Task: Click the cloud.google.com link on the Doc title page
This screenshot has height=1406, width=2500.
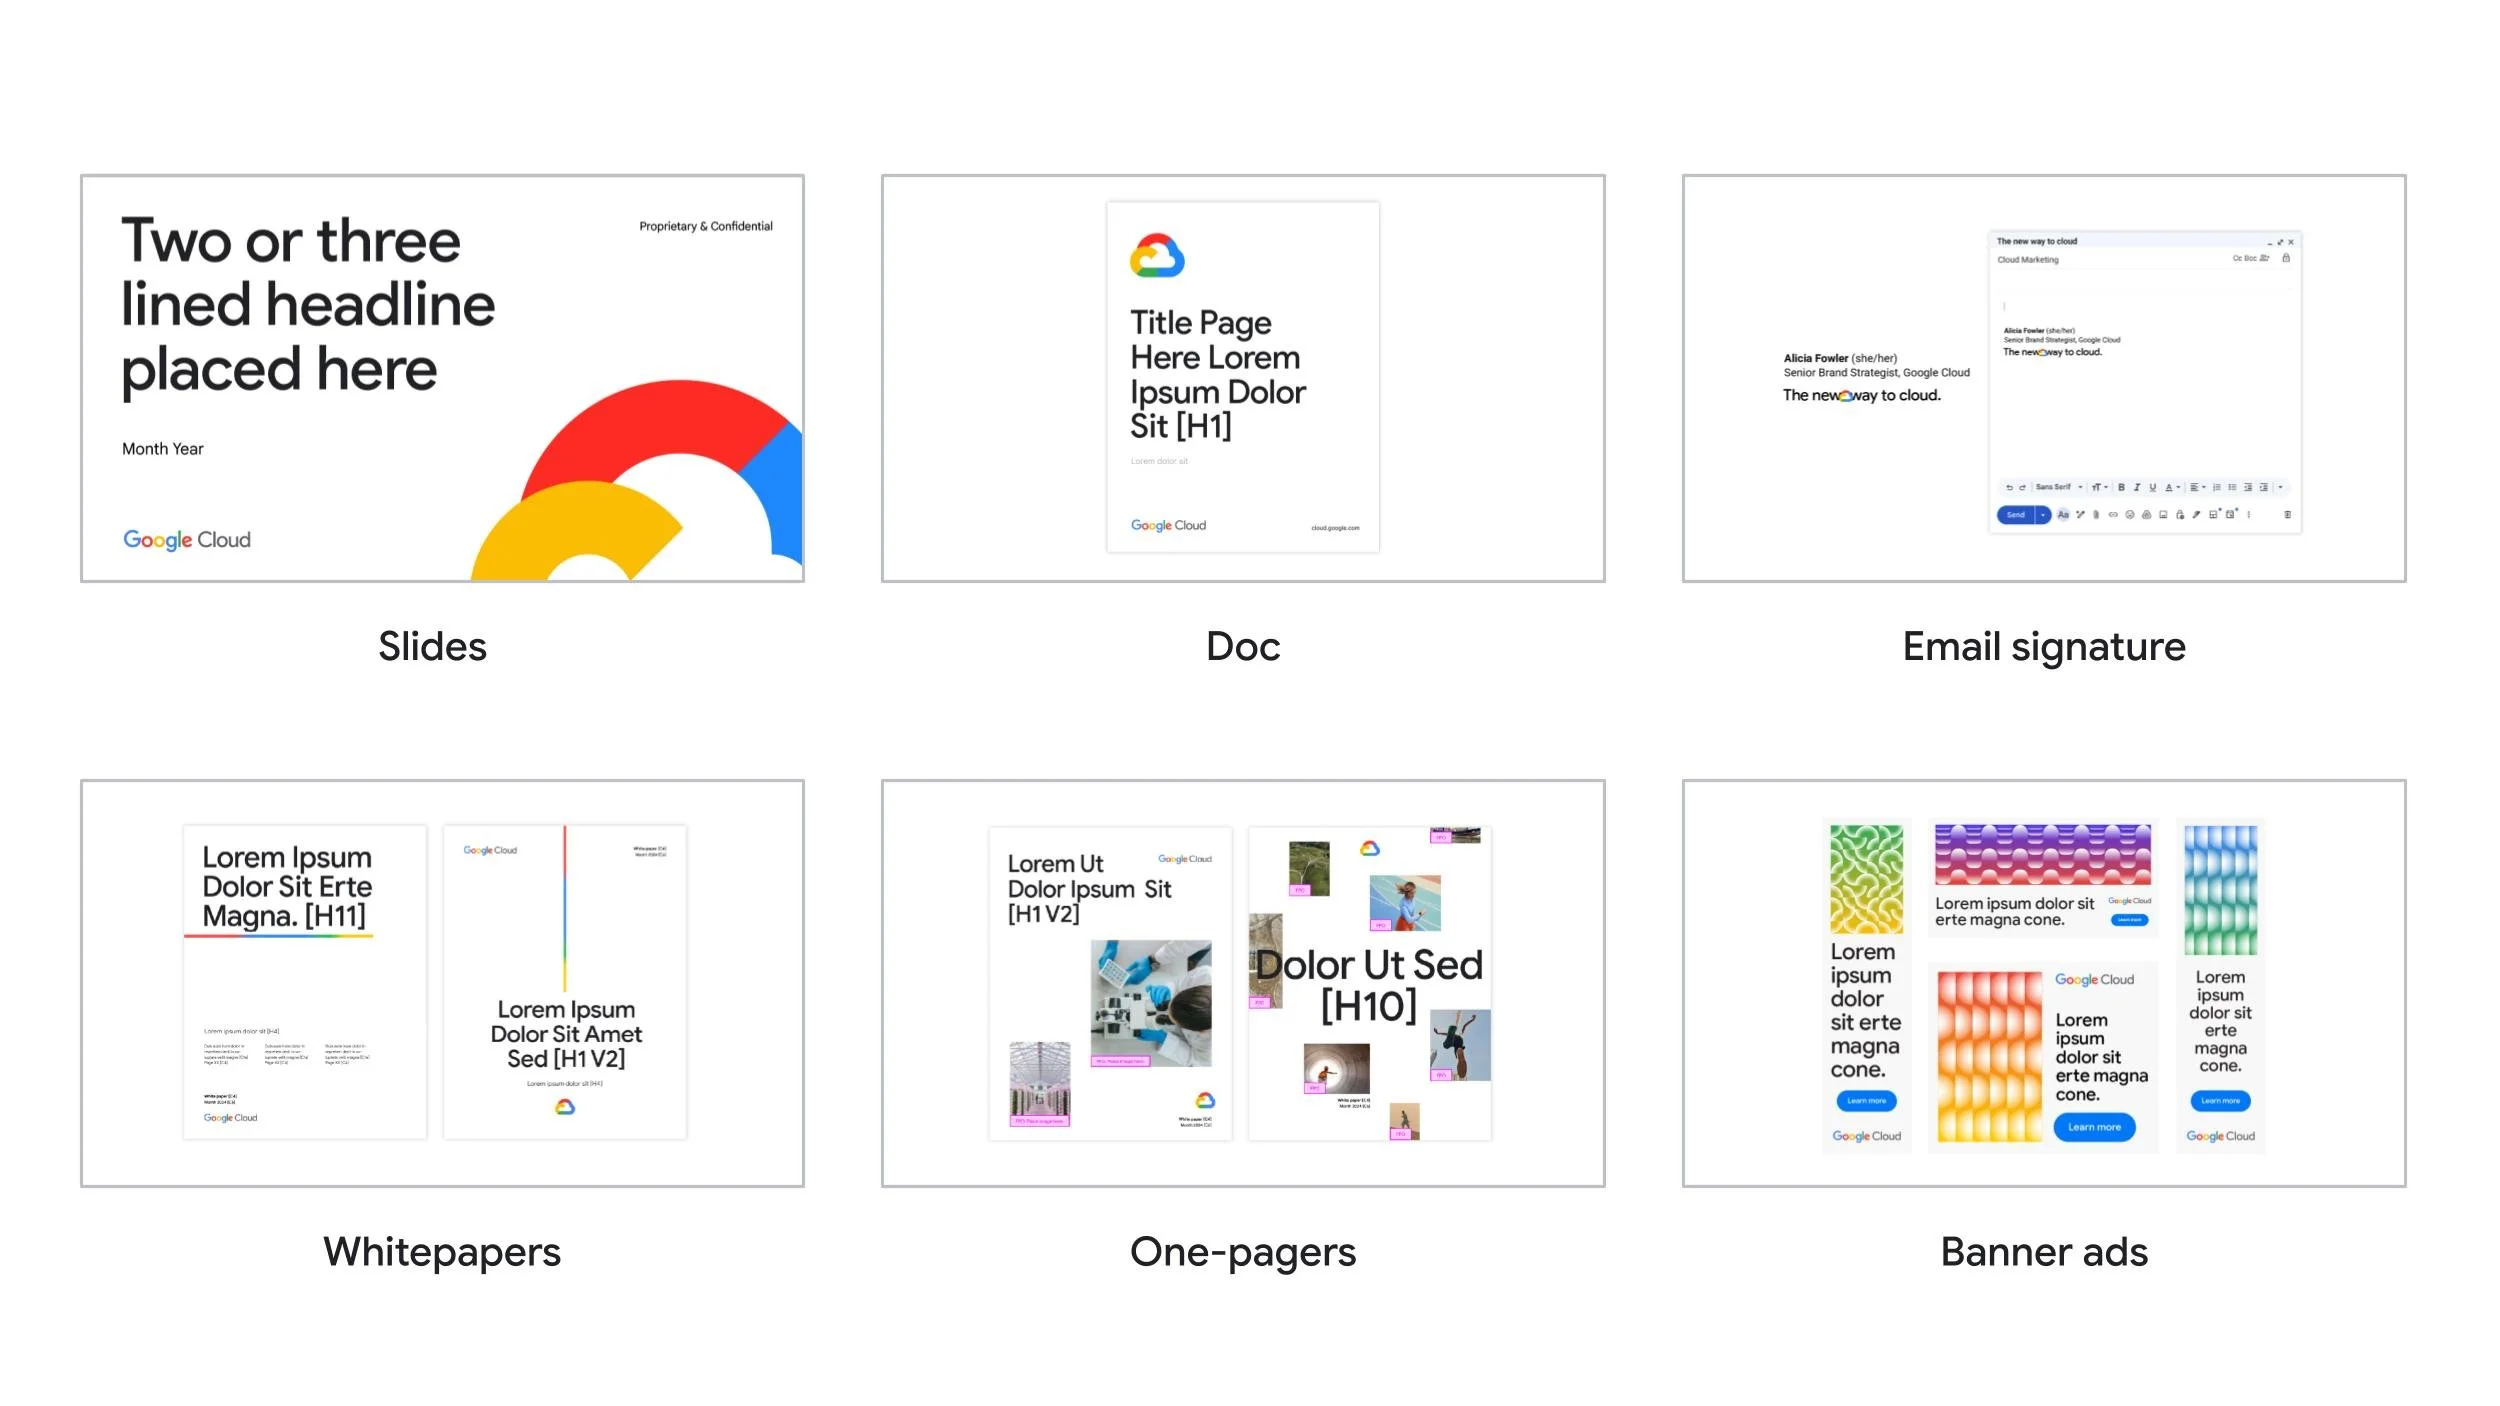Action: (1335, 528)
